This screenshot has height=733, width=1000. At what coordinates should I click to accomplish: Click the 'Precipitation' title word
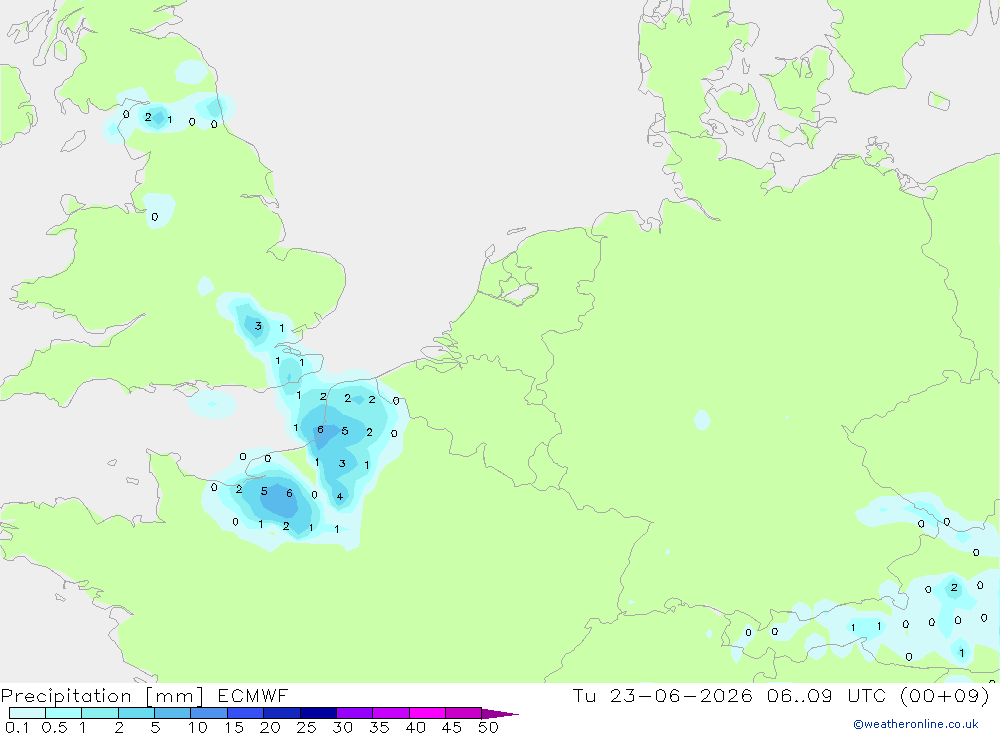point(66,696)
